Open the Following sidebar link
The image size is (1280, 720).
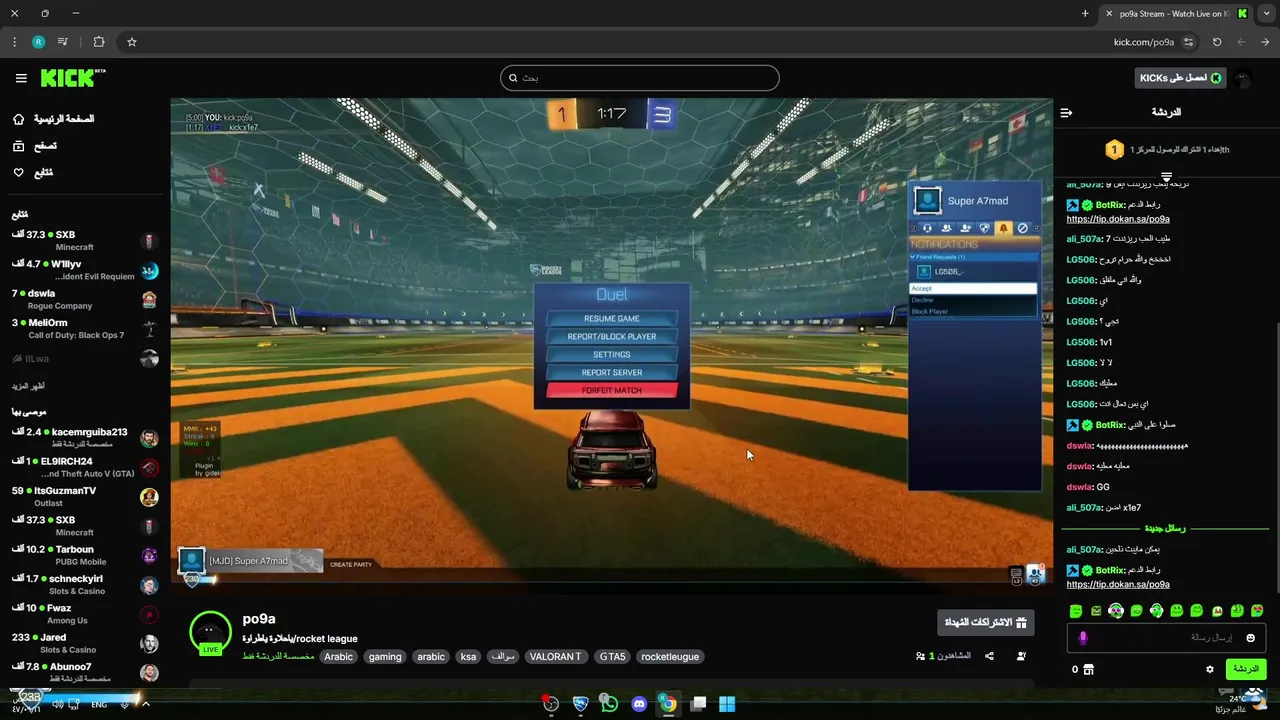click(x=33, y=173)
